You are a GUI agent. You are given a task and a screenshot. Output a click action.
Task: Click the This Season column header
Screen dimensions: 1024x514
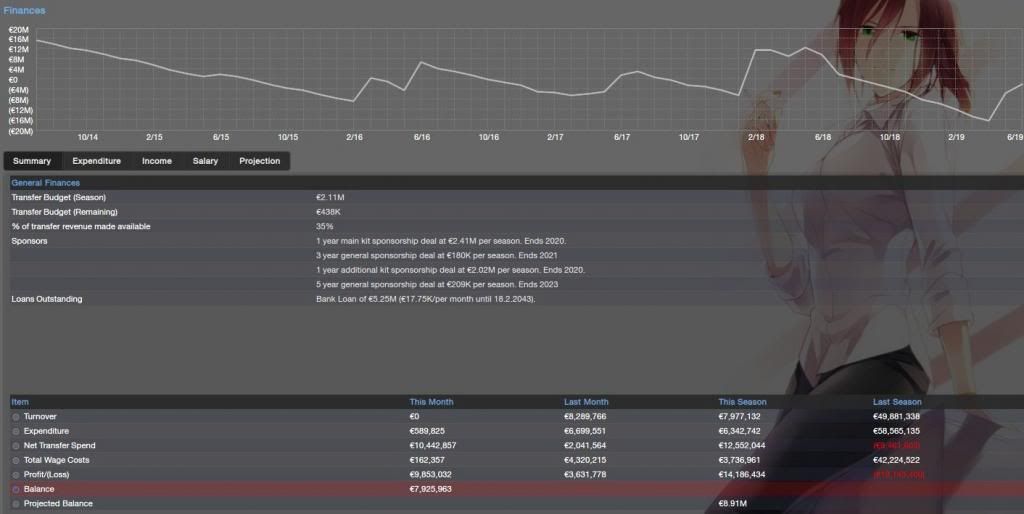pos(743,402)
